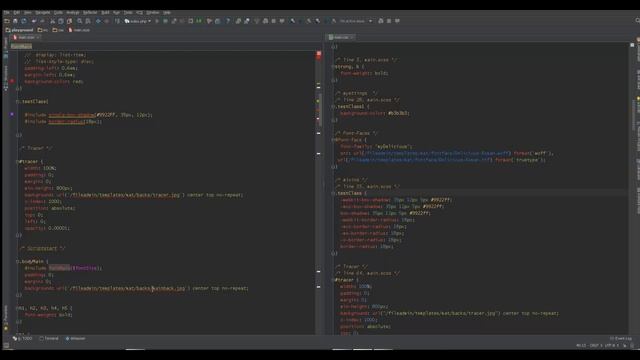Collapse the #tracer block in right editor

point(333,280)
